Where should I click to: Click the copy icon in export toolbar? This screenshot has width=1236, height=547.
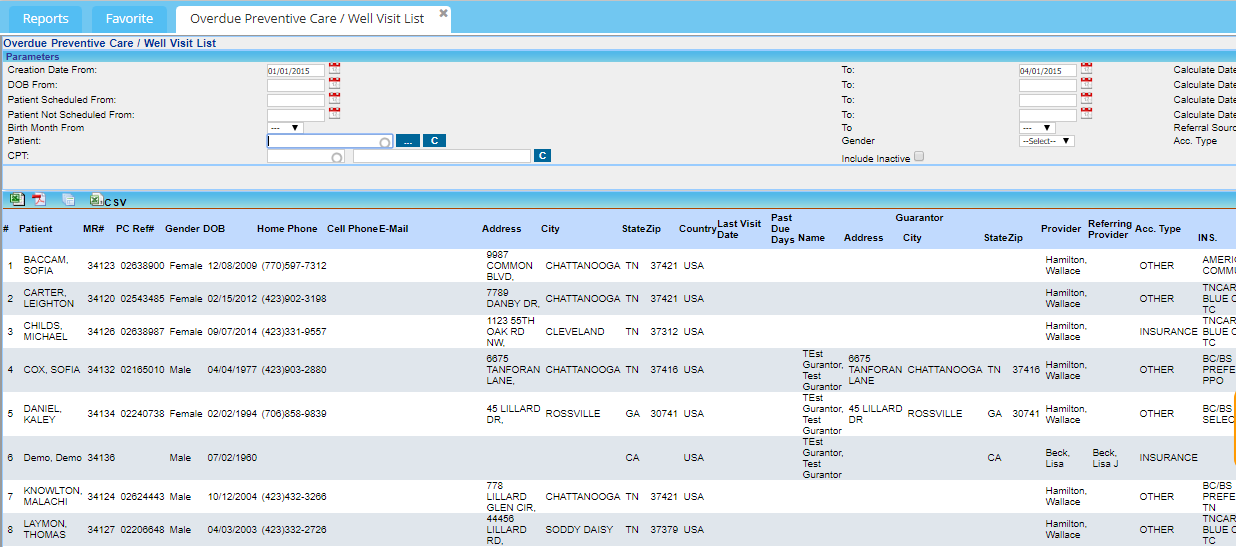pyautogui.click(x=68, y=200)
